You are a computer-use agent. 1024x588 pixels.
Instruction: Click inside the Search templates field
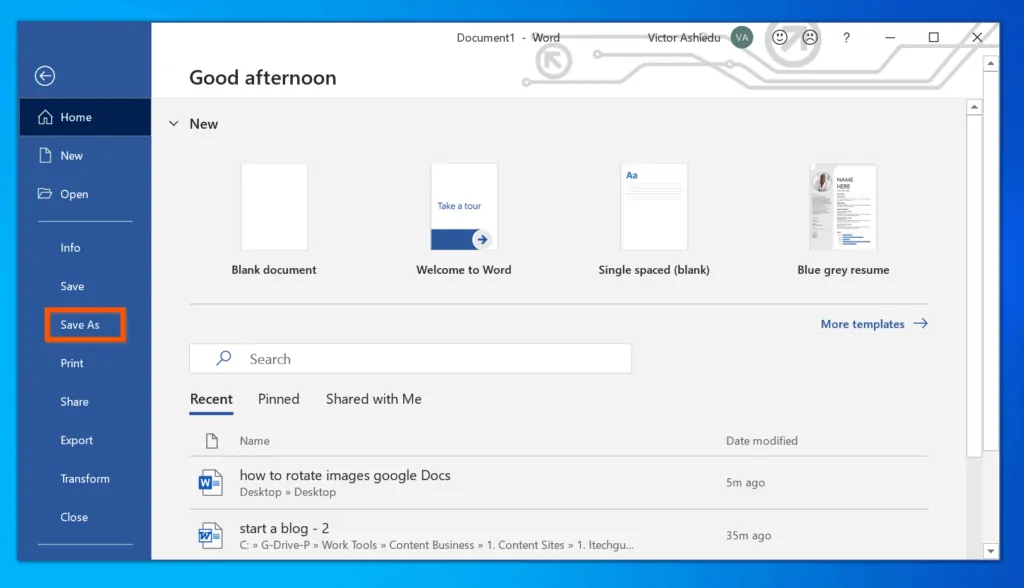pos(410,358)
